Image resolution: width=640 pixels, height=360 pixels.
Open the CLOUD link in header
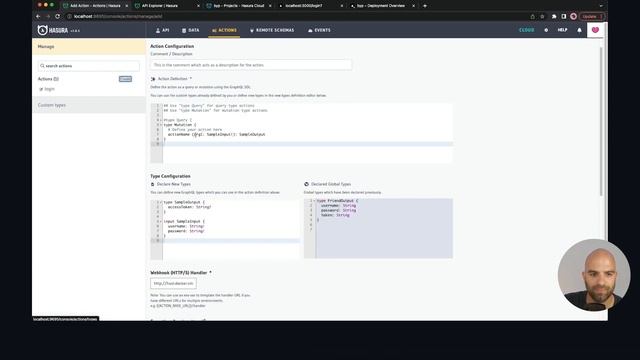click(x=527, y=30)
